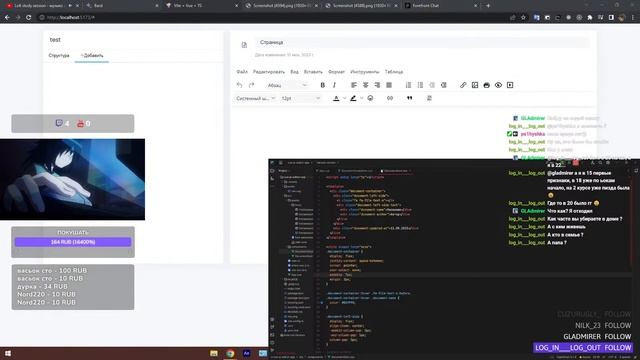Increase paragraph indent
This screenshot has width=640, height=360.
pos(444,85)
